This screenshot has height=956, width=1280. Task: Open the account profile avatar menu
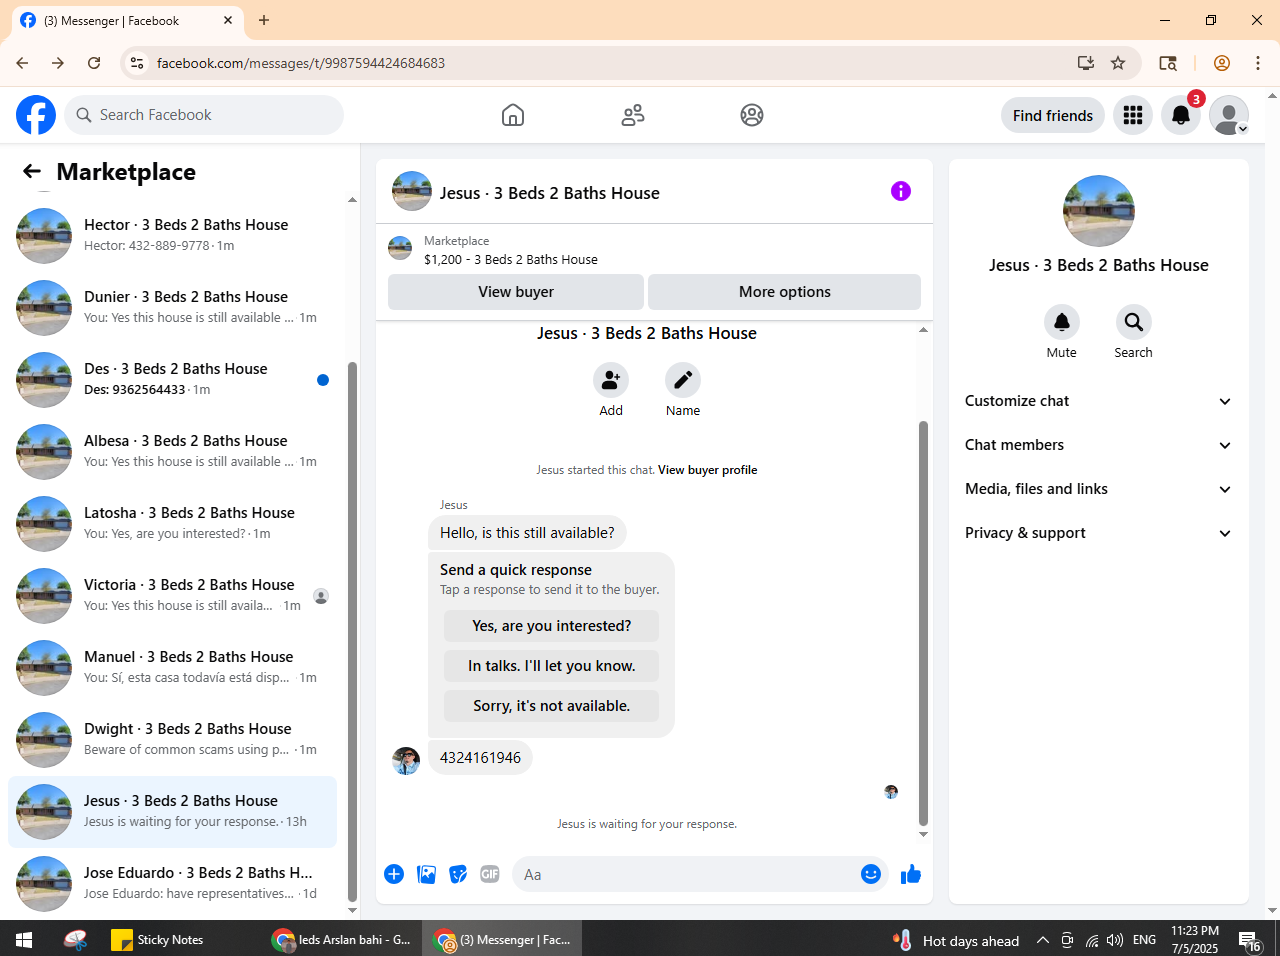tap(1229, 115)
